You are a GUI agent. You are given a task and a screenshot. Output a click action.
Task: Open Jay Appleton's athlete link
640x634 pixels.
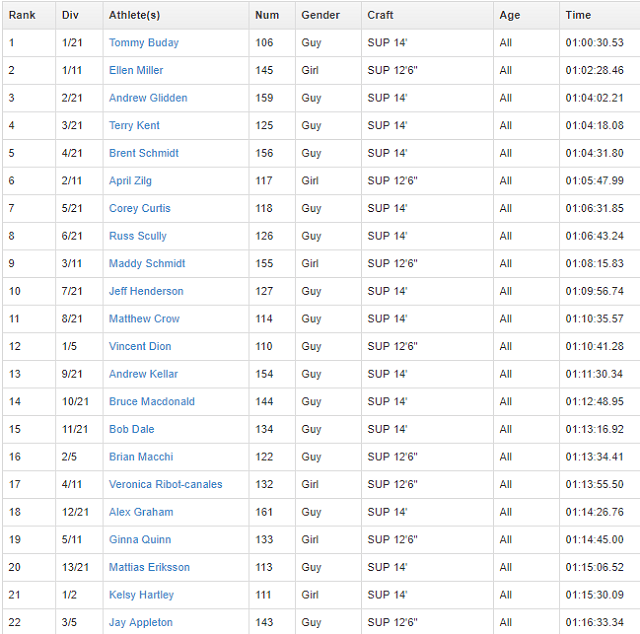pyautogui.click(x=141, y=622)
